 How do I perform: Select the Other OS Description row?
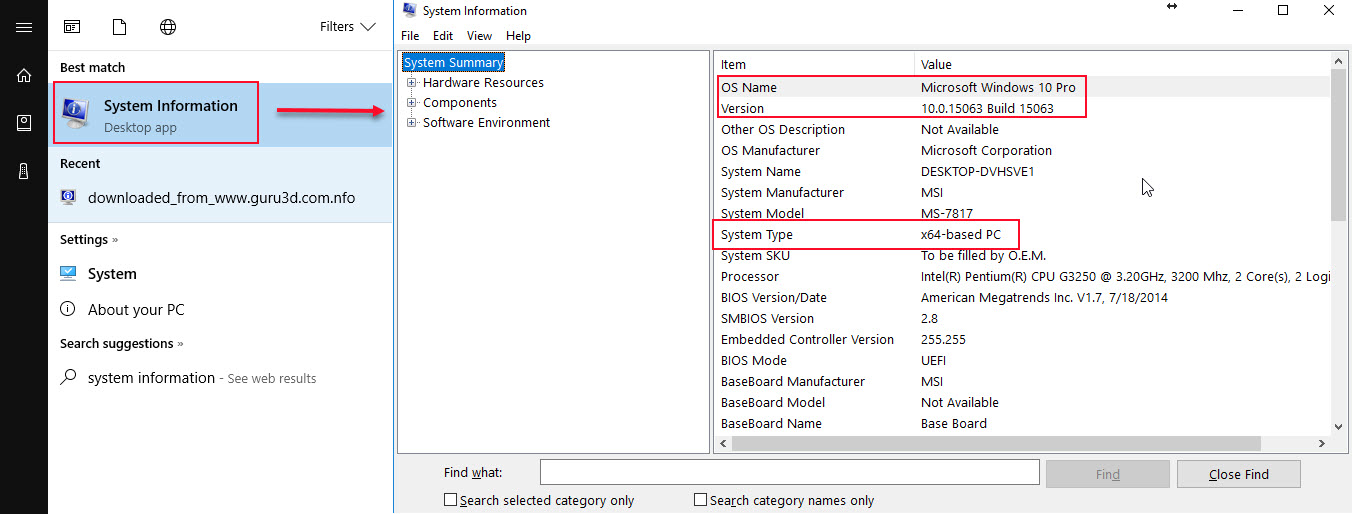[1023, 129]
